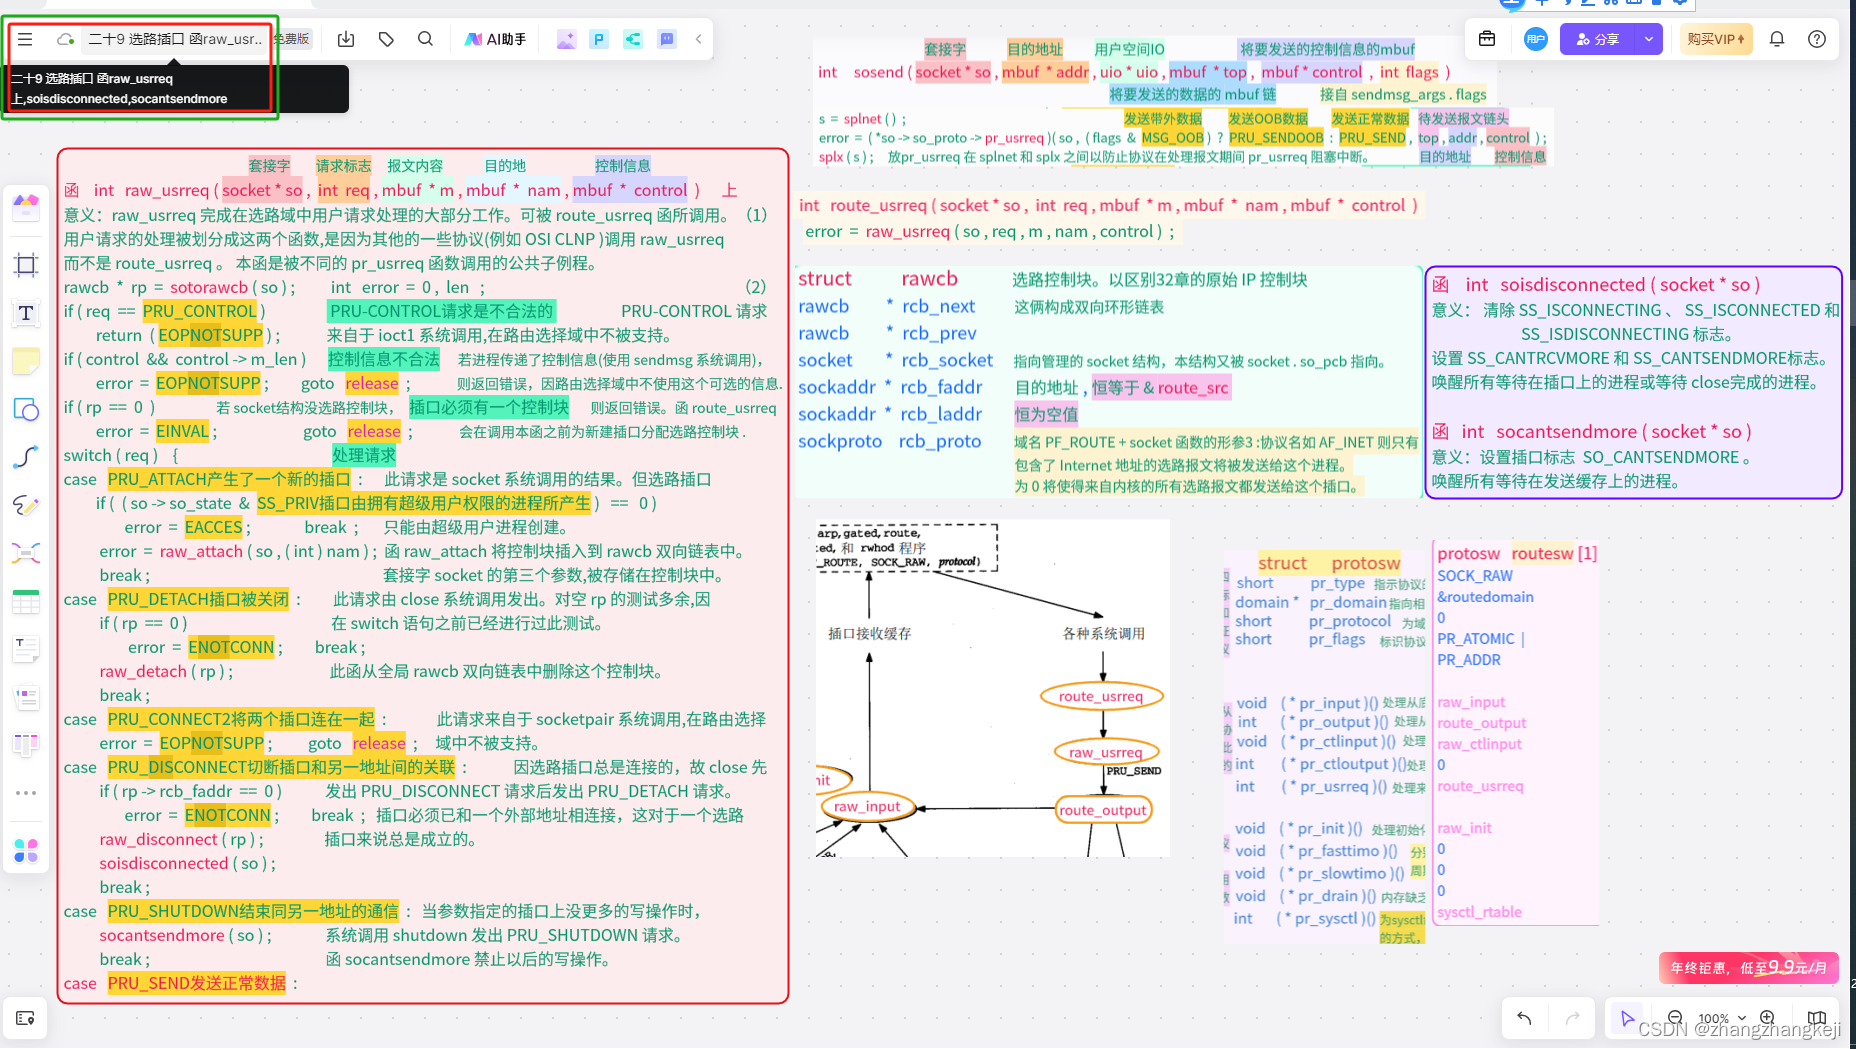Open the bottom-left presentation panel icon
The image size is (1856, 1049).
26,1018
